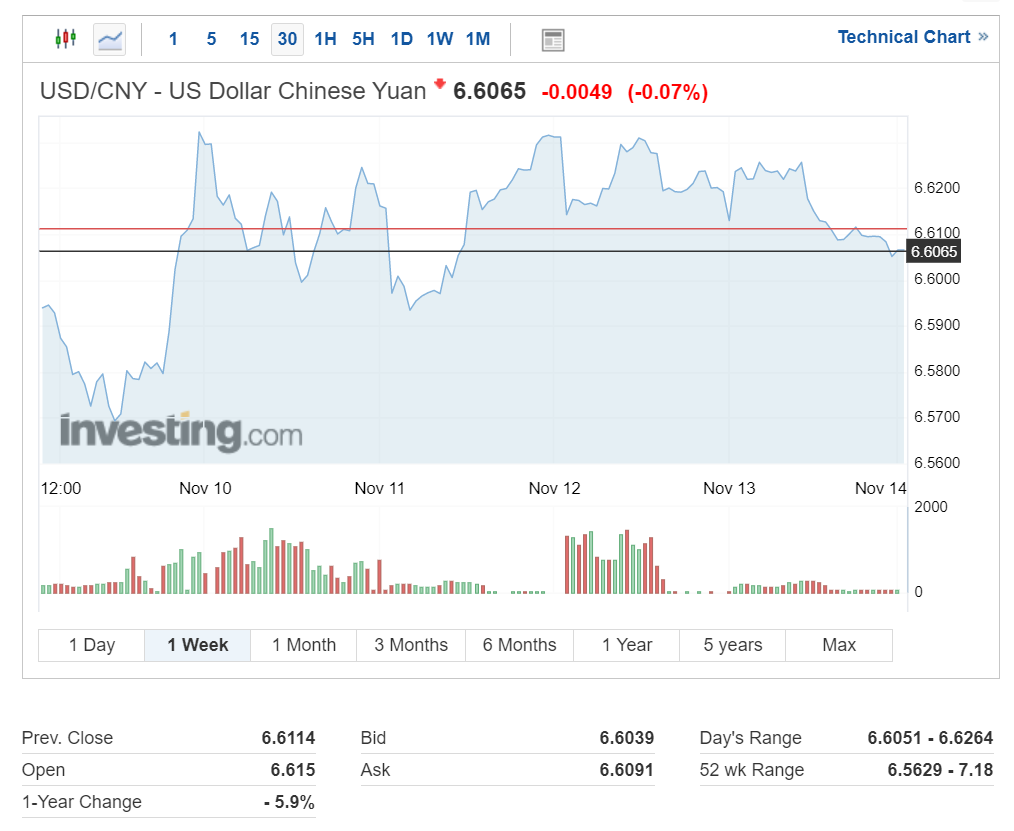This screenshot has height=831, width=1014.
Task: Click the red down arrow price indicator
Action: click(440, 83)
